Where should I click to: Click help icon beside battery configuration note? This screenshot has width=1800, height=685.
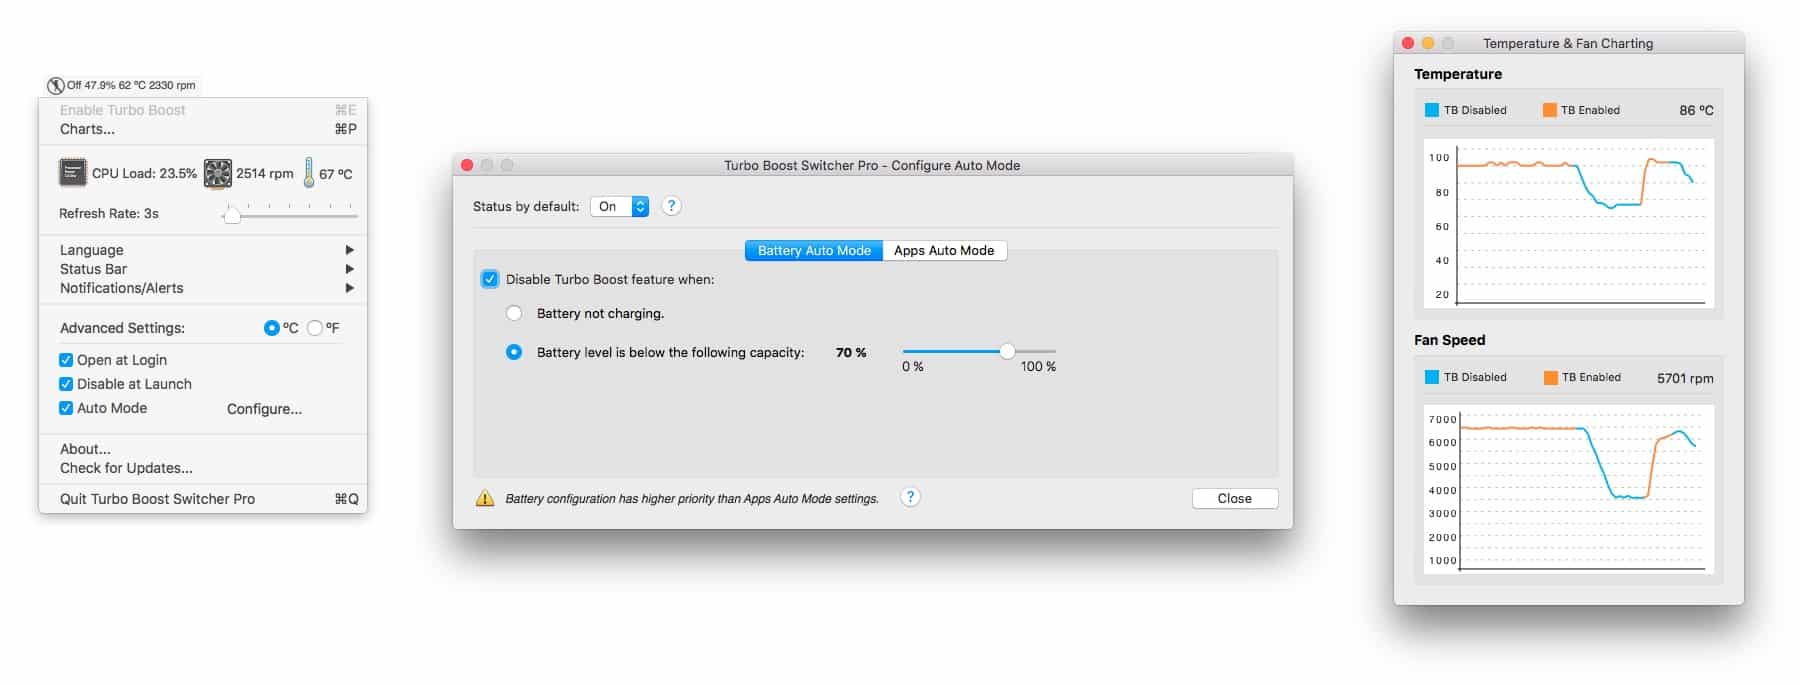(x=910, y=497)
